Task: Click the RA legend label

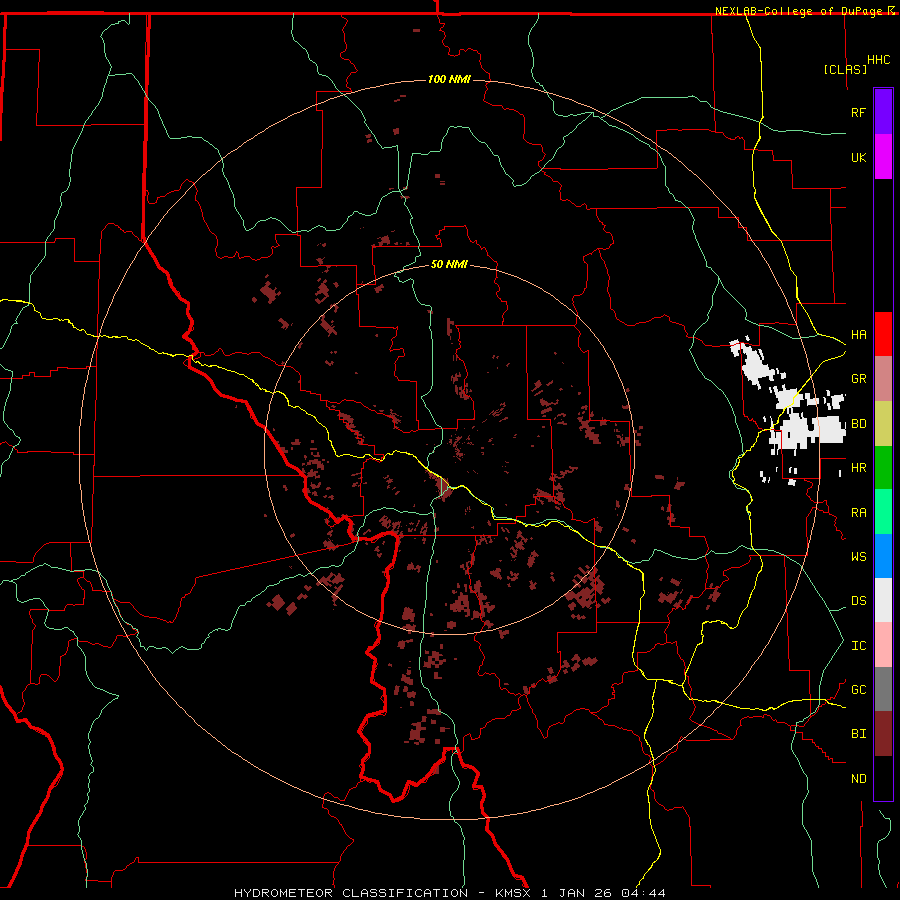Action: (x=858, y=513)
